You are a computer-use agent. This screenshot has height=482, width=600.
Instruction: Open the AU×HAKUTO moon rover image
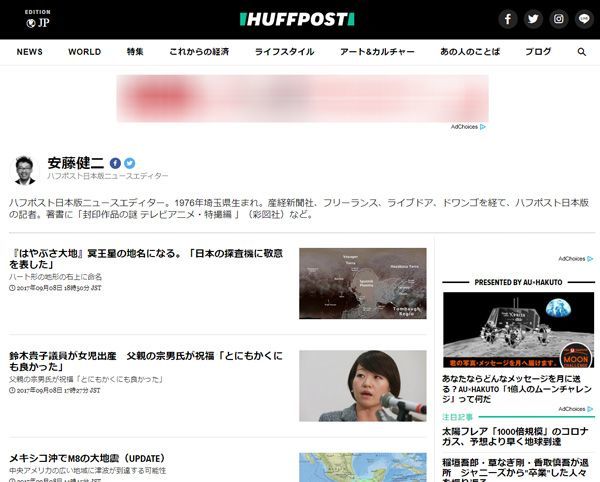tap(518, 330)
